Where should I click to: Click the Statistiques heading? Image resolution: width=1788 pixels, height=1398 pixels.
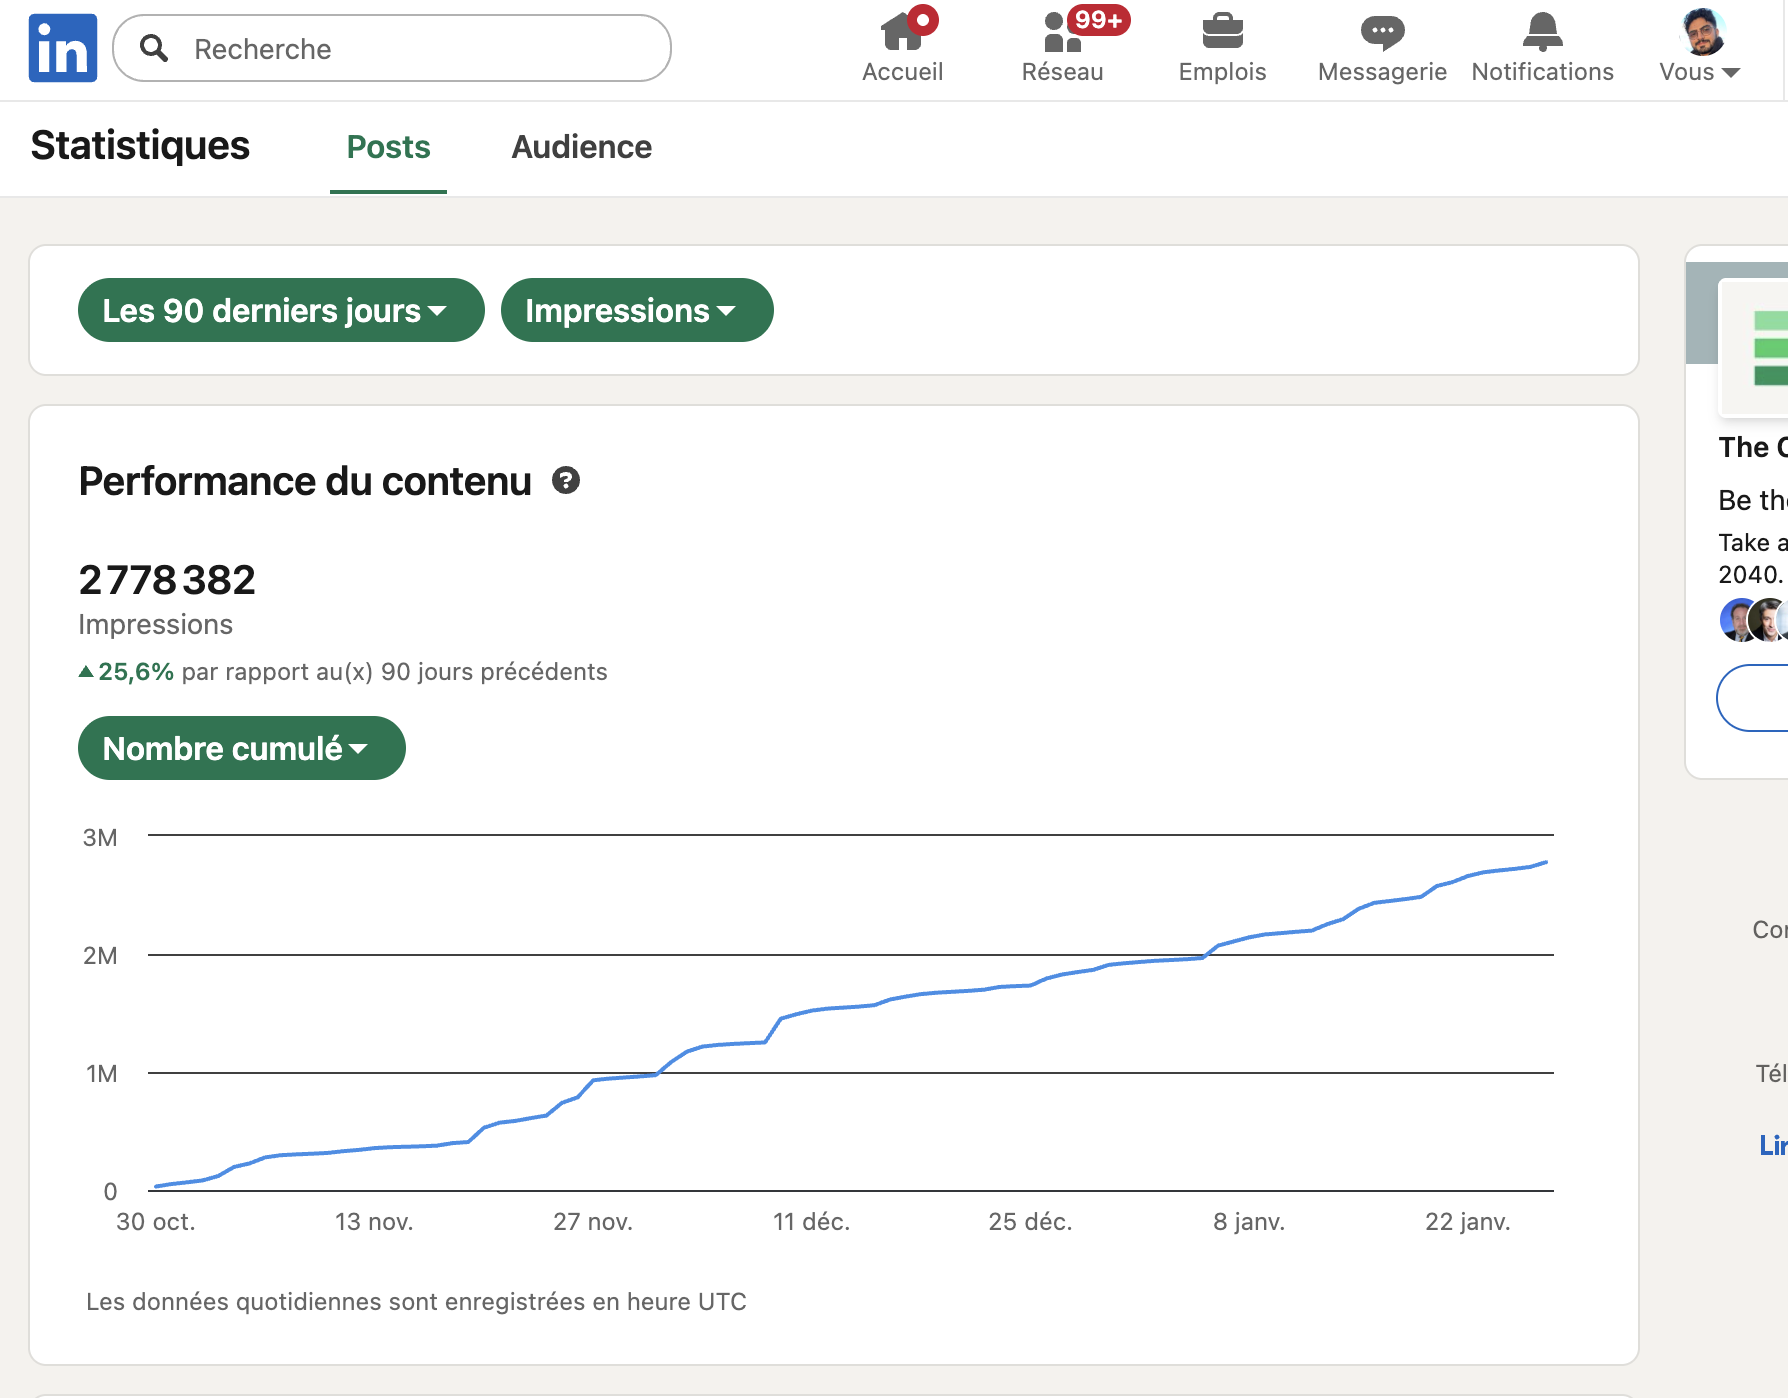pyautogui.click(x=140, y=146)
